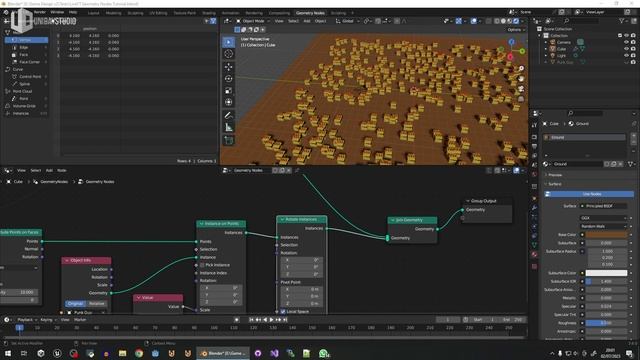640x360 pixels.
Task: Open the Output properties tab icon
Action: point(534,146)
